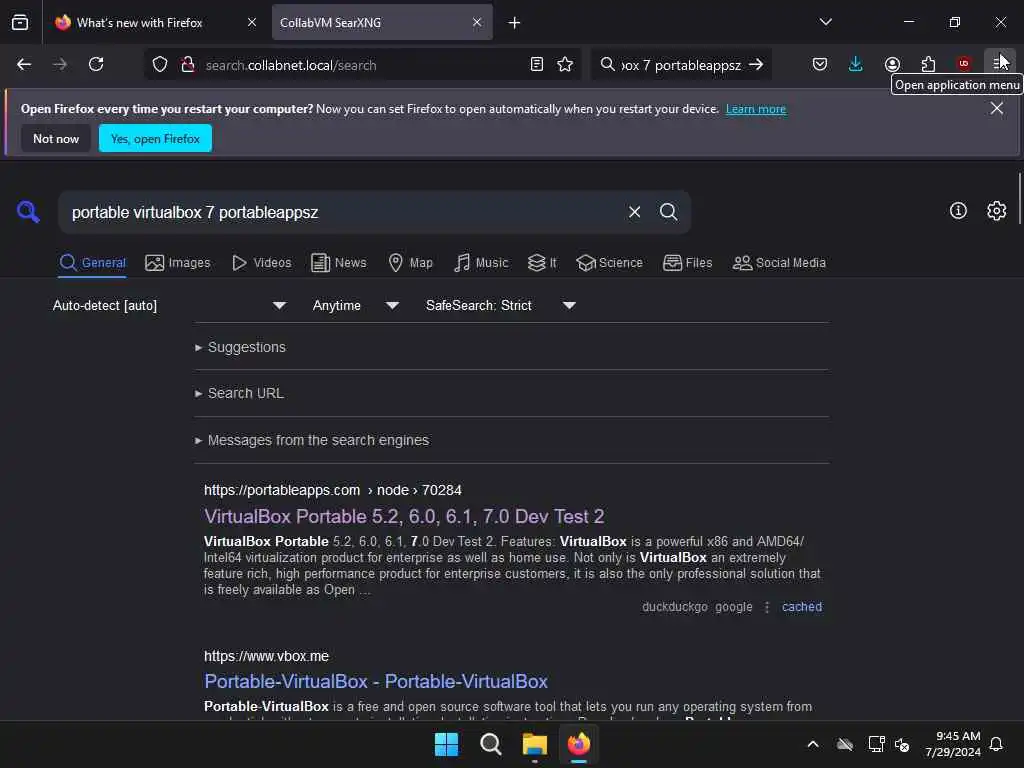This screenshot has width=1024, height=768.
Task: Go back with the back arrow
Action: 24,64
